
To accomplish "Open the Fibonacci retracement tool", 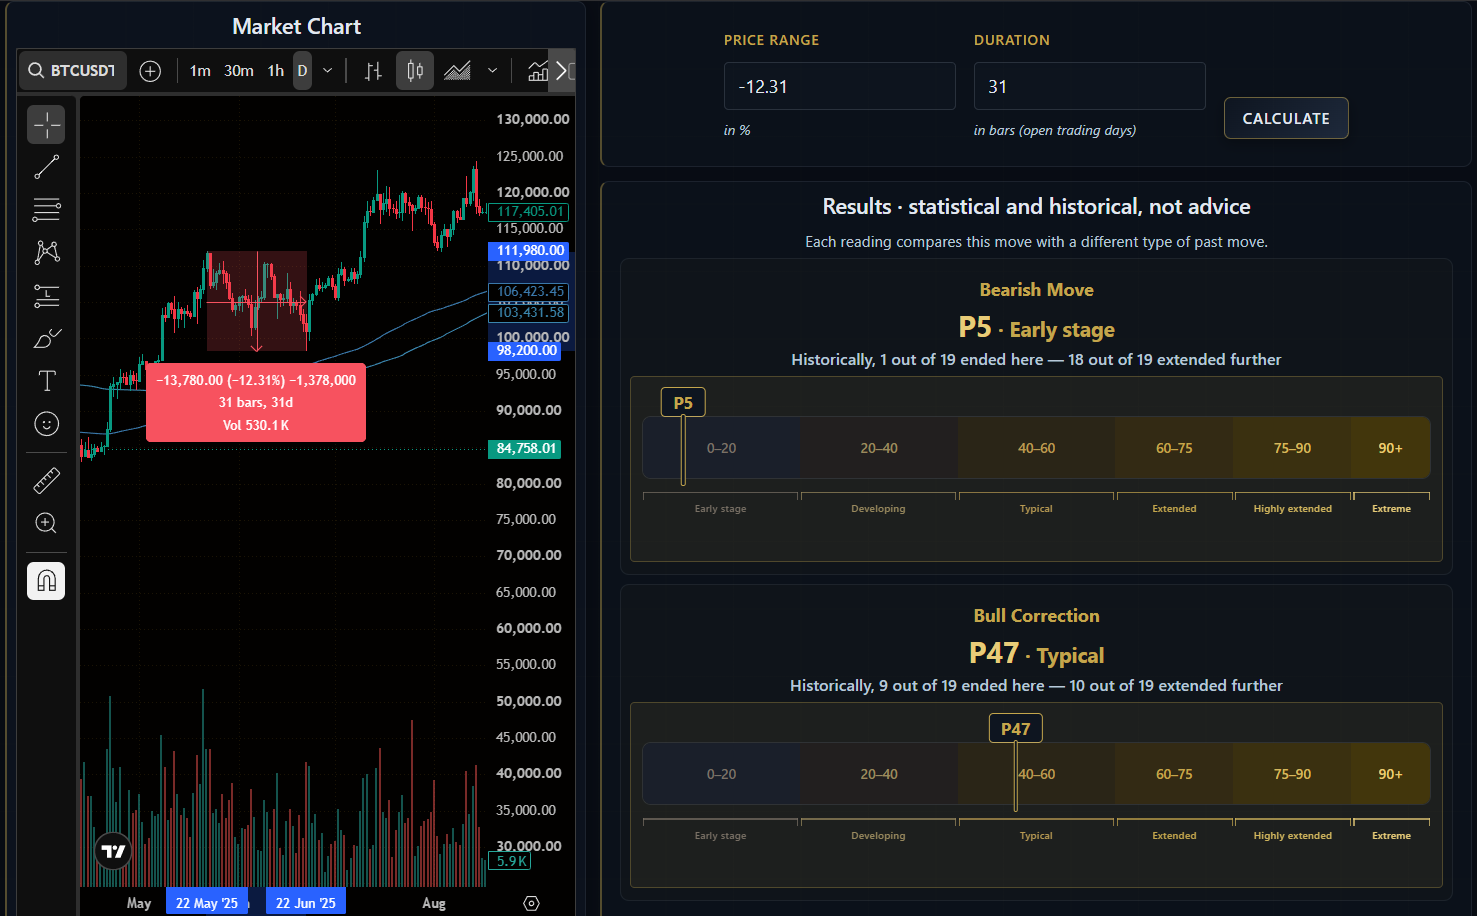I will (46, 209).
